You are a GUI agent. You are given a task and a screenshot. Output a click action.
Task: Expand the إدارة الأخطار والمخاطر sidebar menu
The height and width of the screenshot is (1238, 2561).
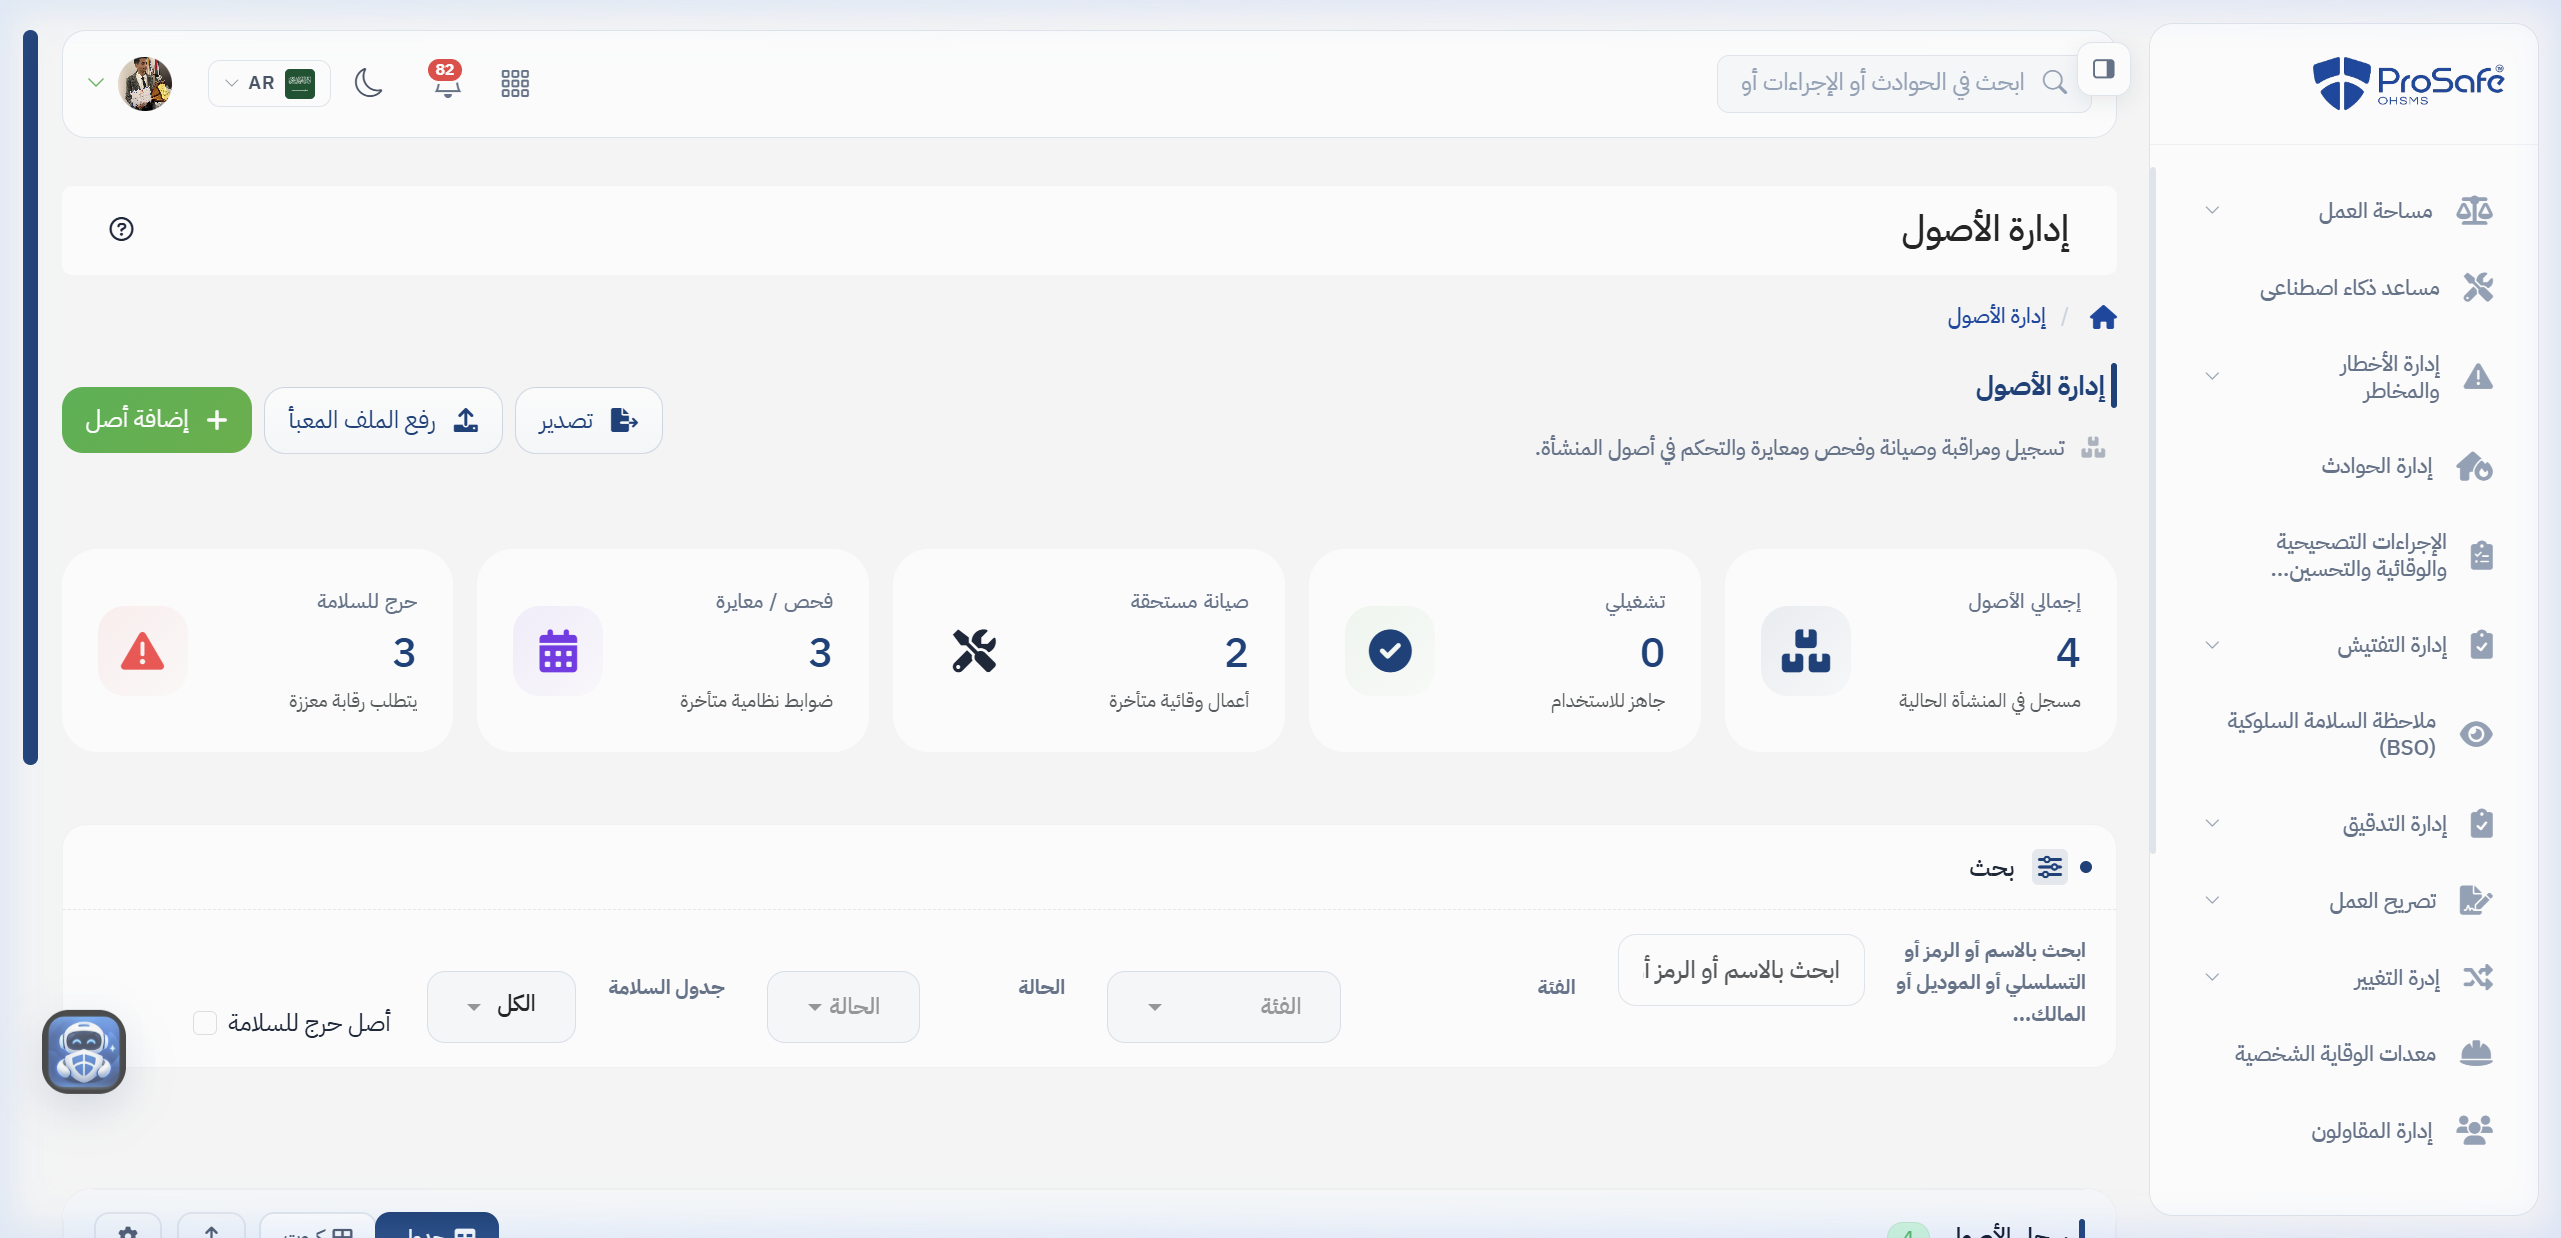coord(2348,377)
